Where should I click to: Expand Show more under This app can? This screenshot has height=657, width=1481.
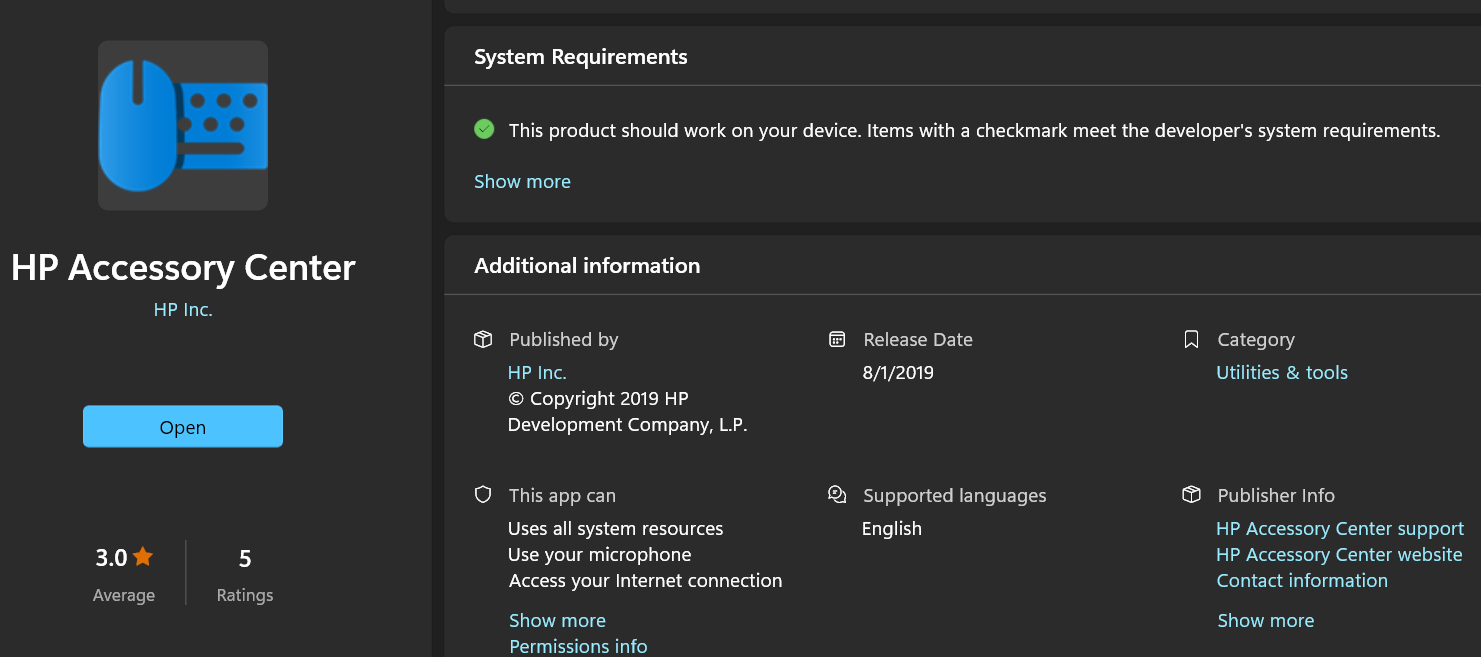pos(557,620)
